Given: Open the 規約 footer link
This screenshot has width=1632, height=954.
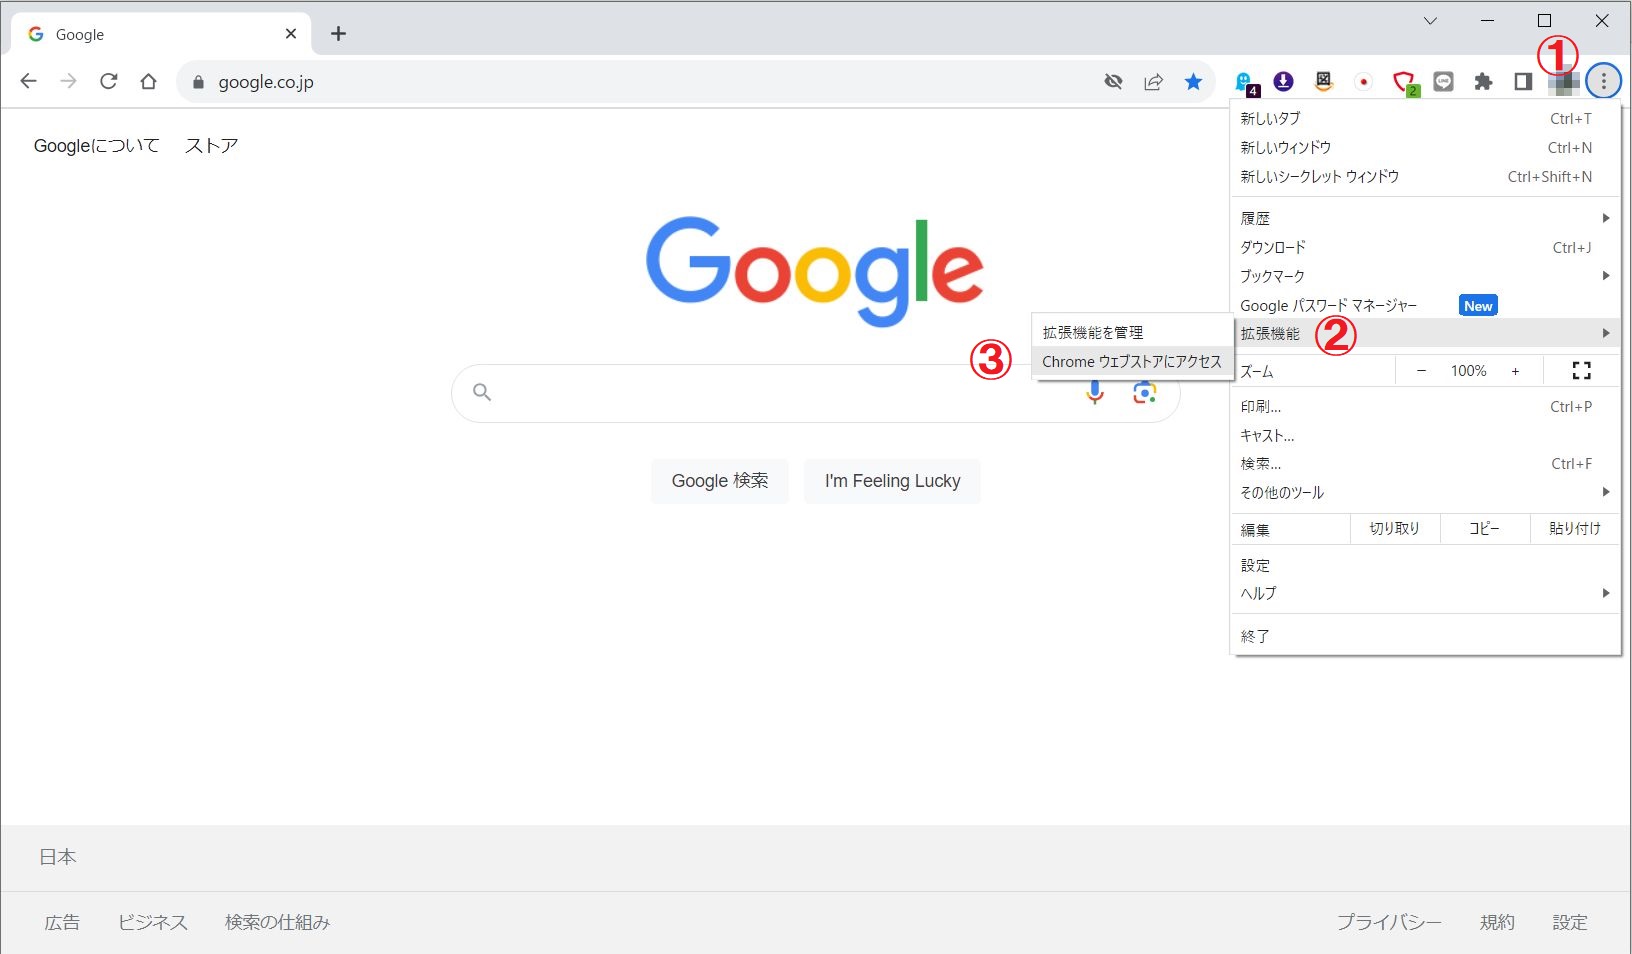Looking at the screenshot, I should (1497, 922).
